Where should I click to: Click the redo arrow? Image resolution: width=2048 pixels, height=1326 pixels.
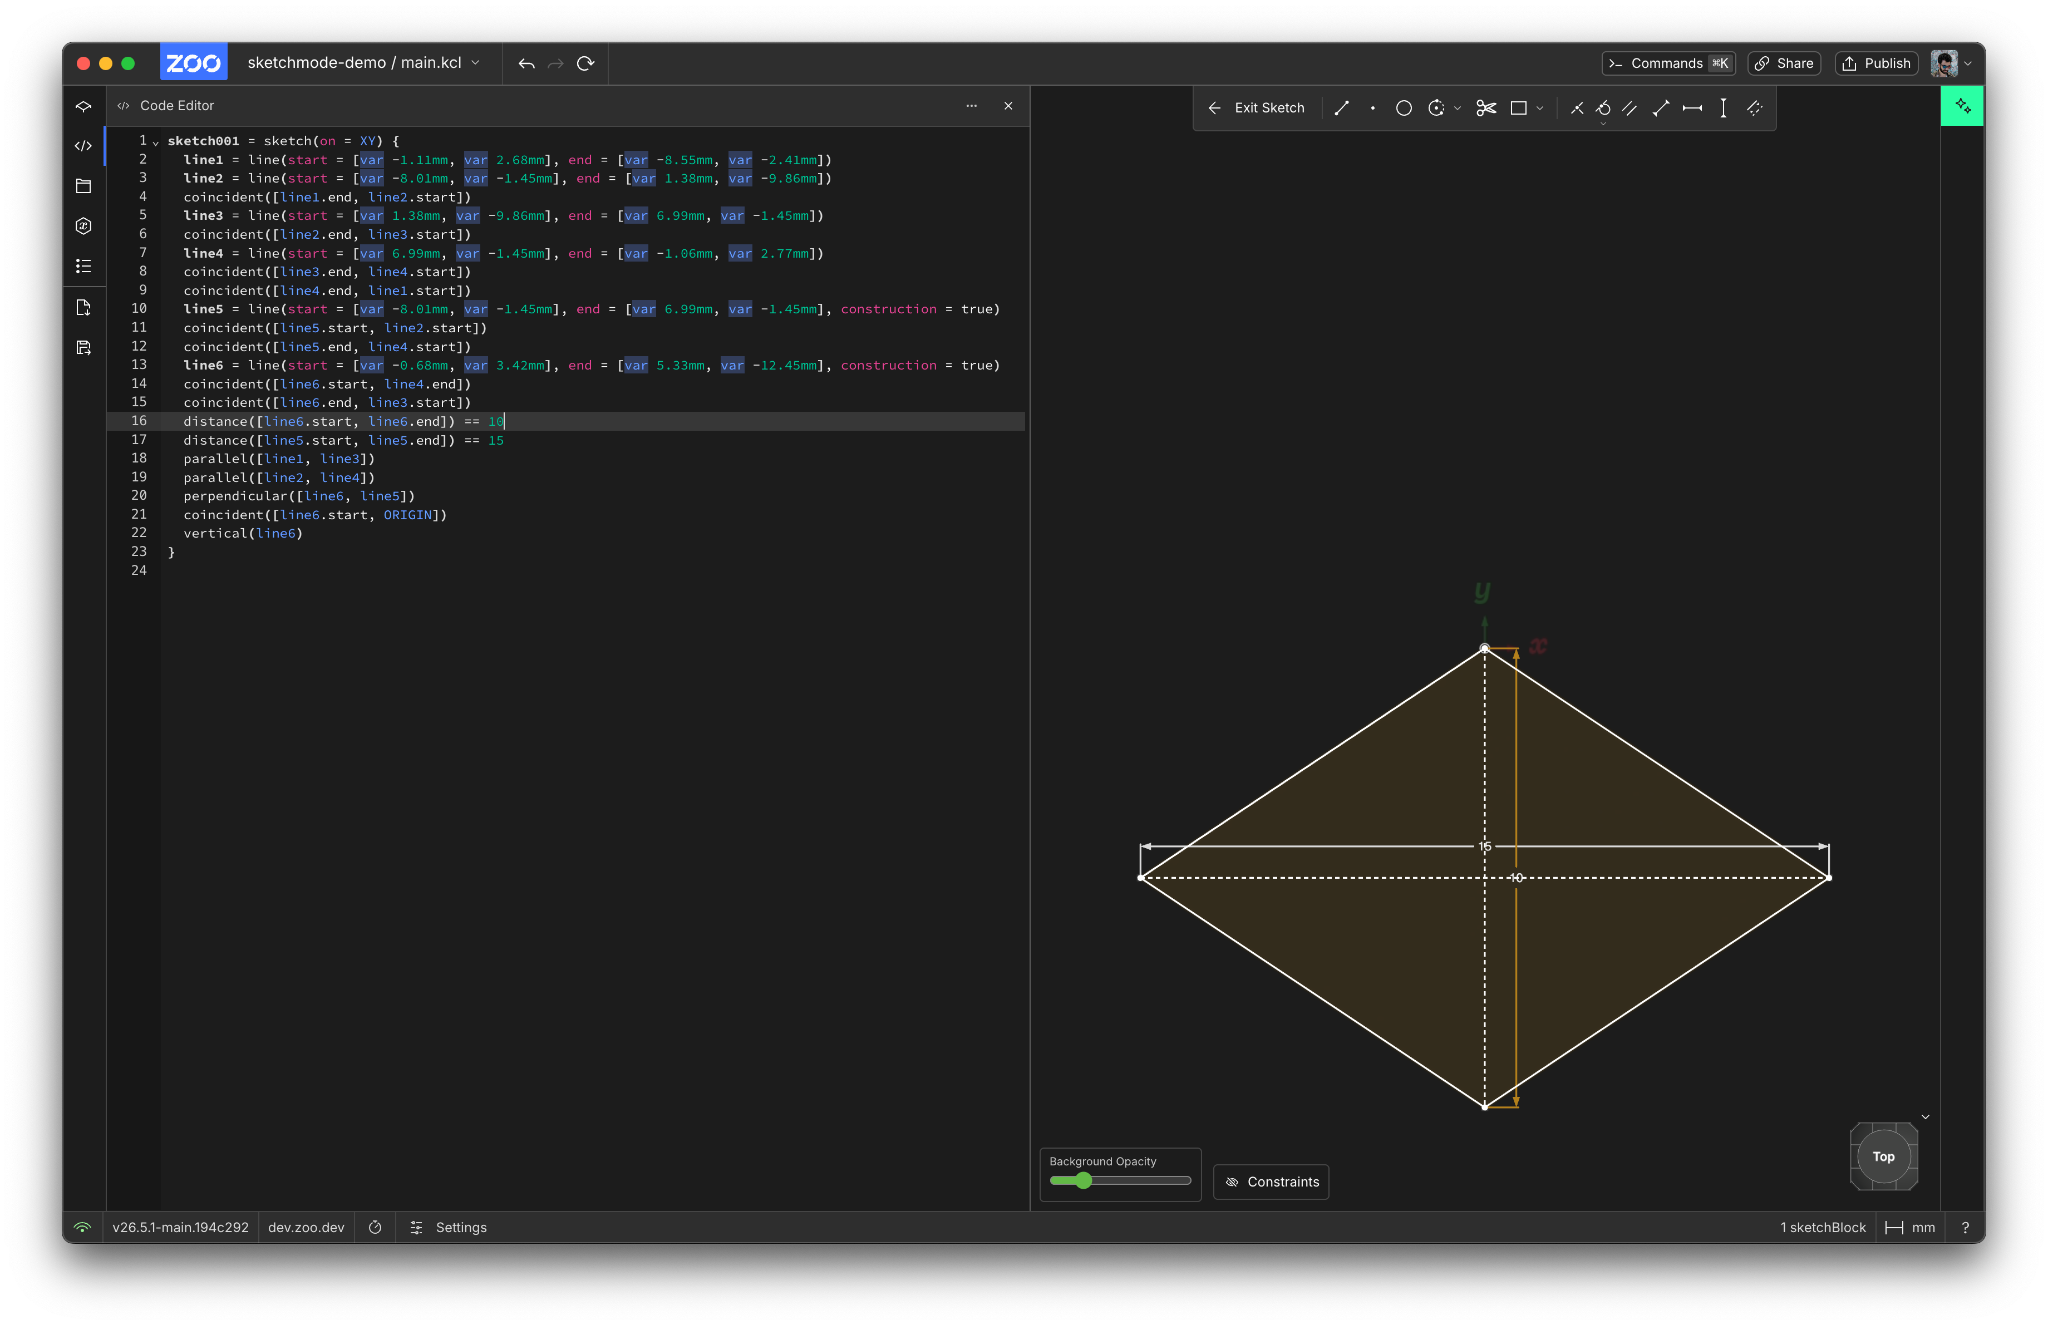click(556, 63)
